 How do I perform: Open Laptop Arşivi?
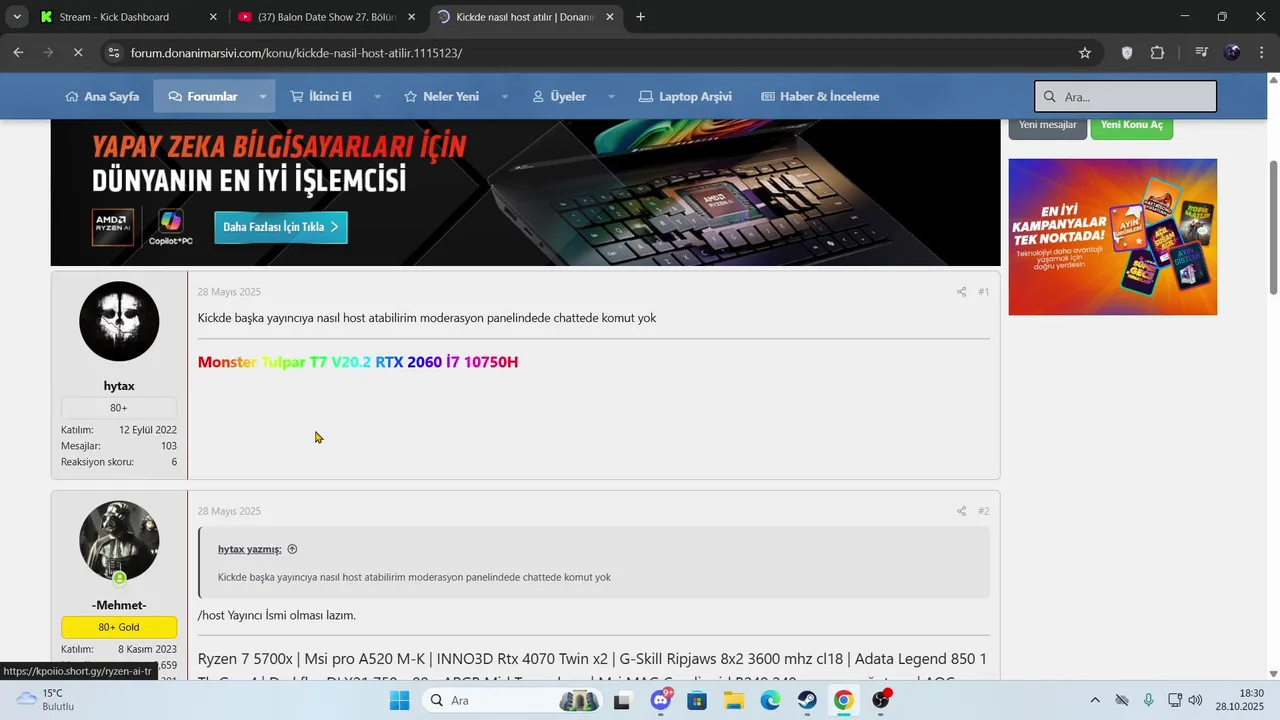click(685, 97)
